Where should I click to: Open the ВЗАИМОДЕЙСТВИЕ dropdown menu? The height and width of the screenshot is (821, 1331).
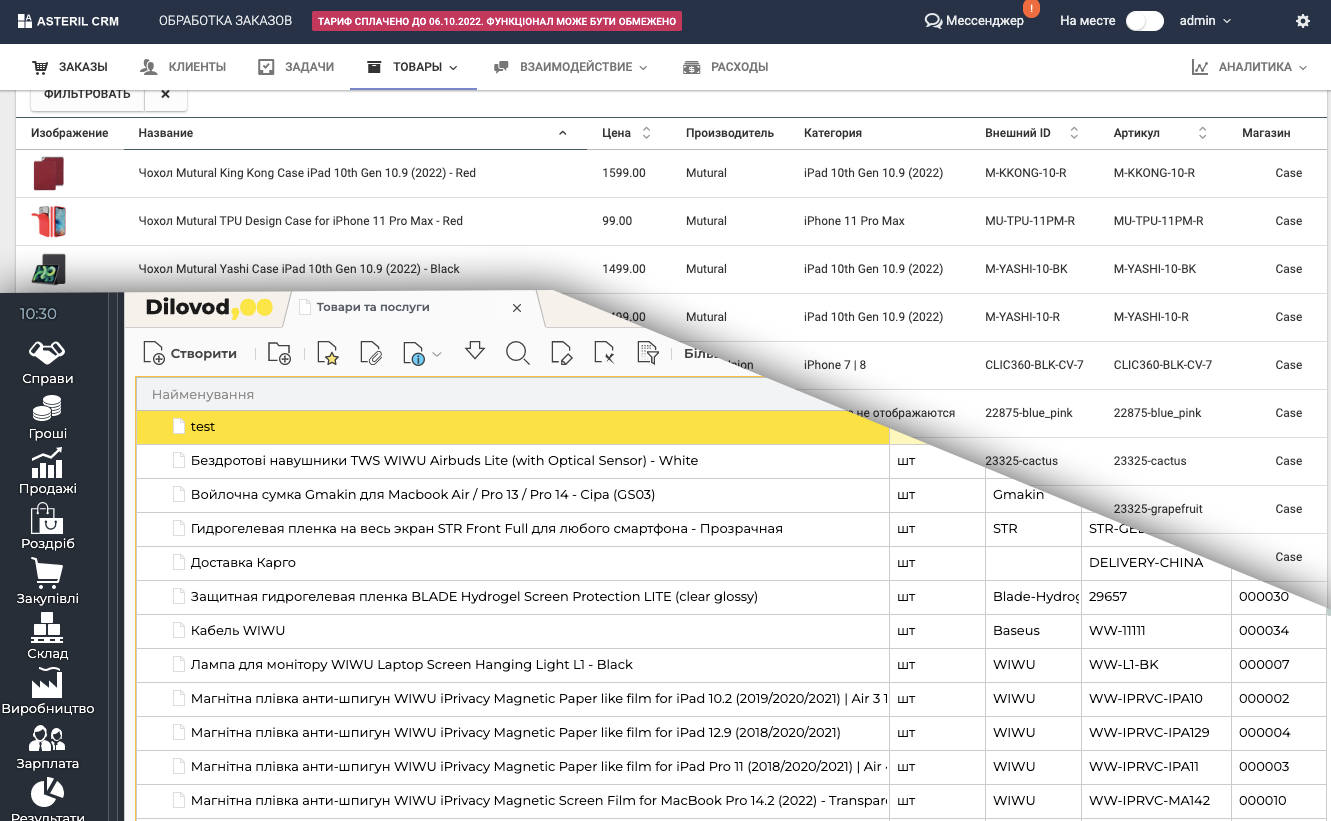570,67
